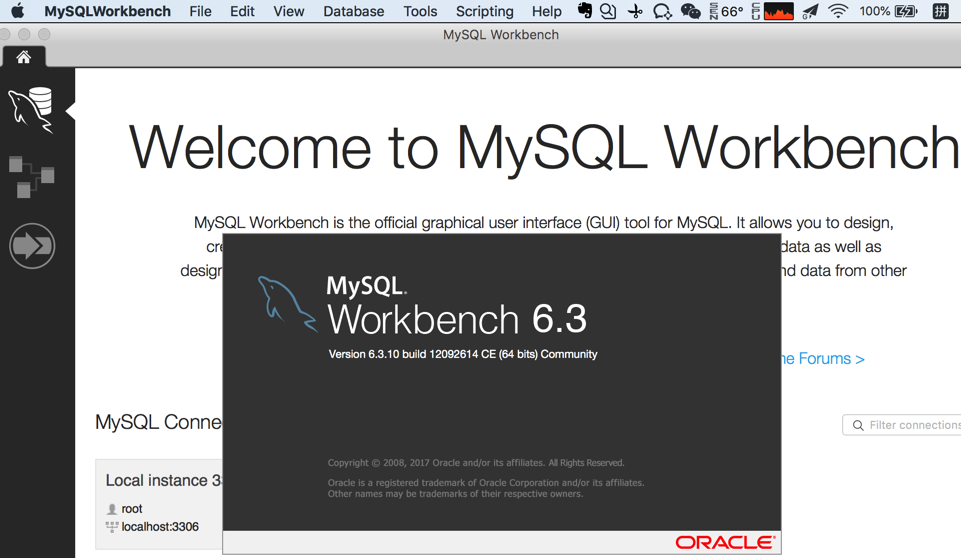The height and width of the screenshot is (558, 961).
Task: Click the network icon beside localhost:3306
Action: click(x=112, y=527)
